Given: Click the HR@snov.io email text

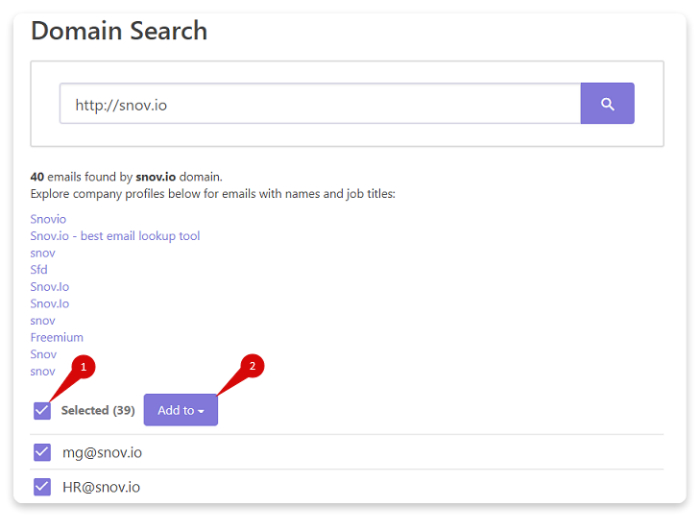Looking at the screenshot, I should pos(101,487).
